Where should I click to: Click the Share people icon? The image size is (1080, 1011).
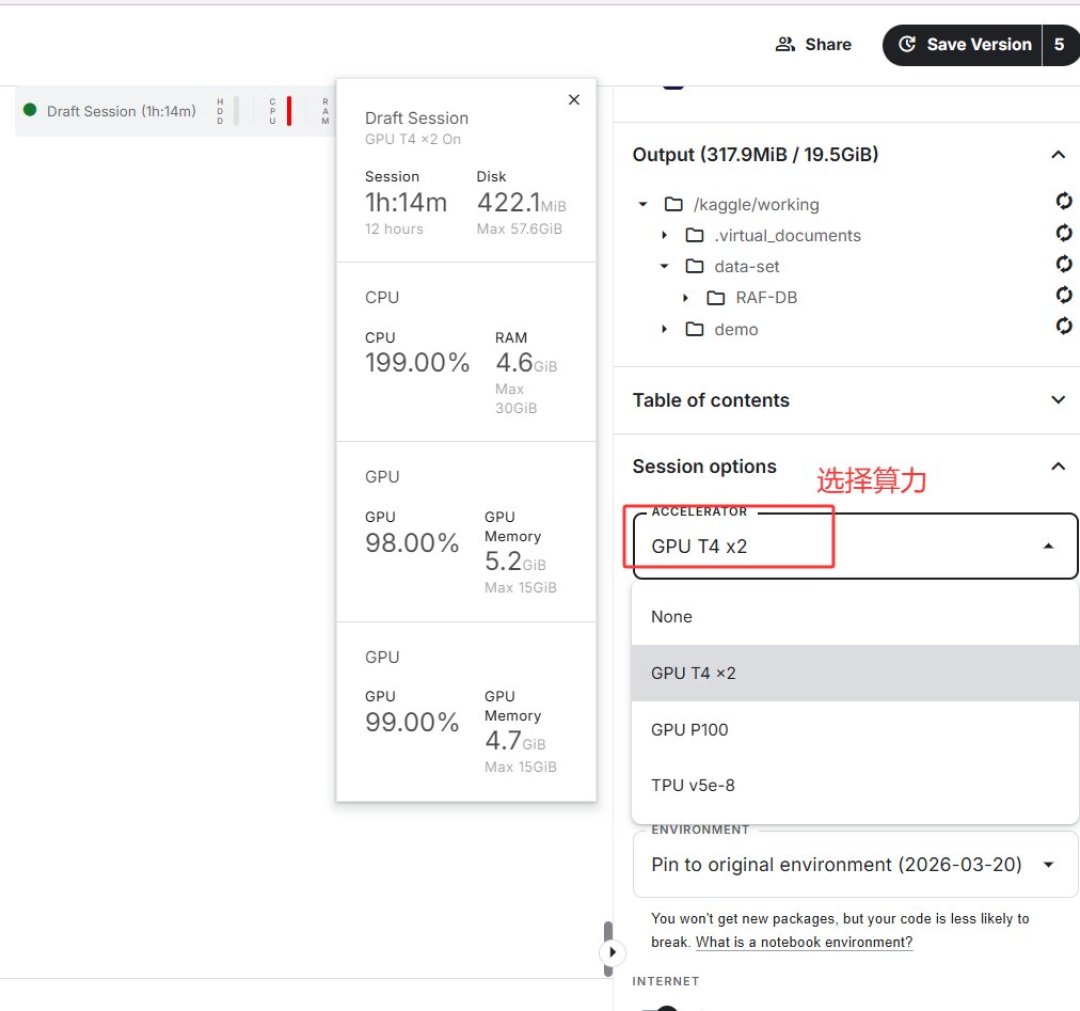pyautogui.click(x=785, y=45)
